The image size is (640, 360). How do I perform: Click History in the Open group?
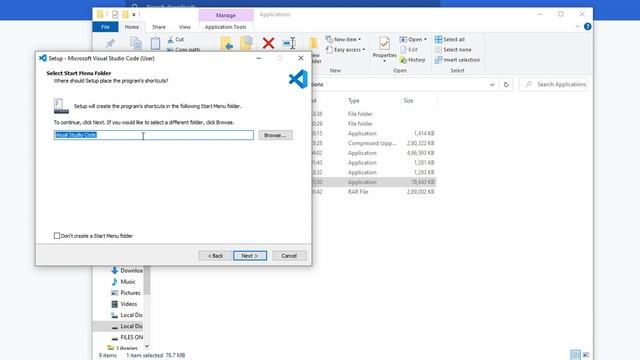(413, 60)
